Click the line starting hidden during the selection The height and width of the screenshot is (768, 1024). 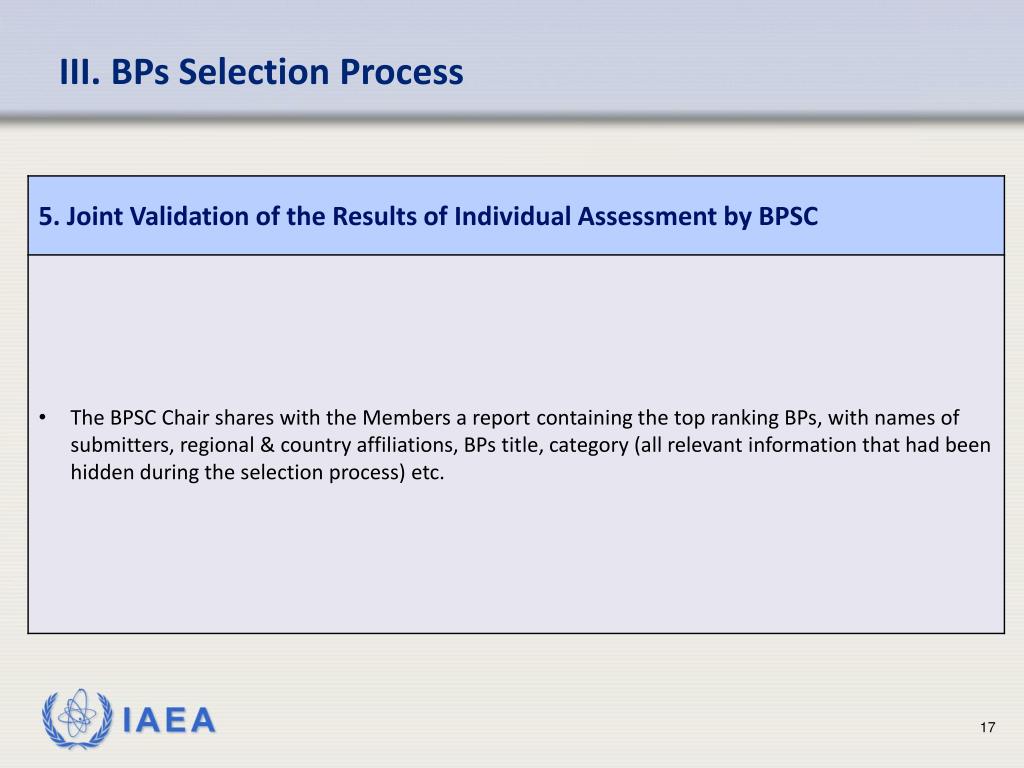257,472
